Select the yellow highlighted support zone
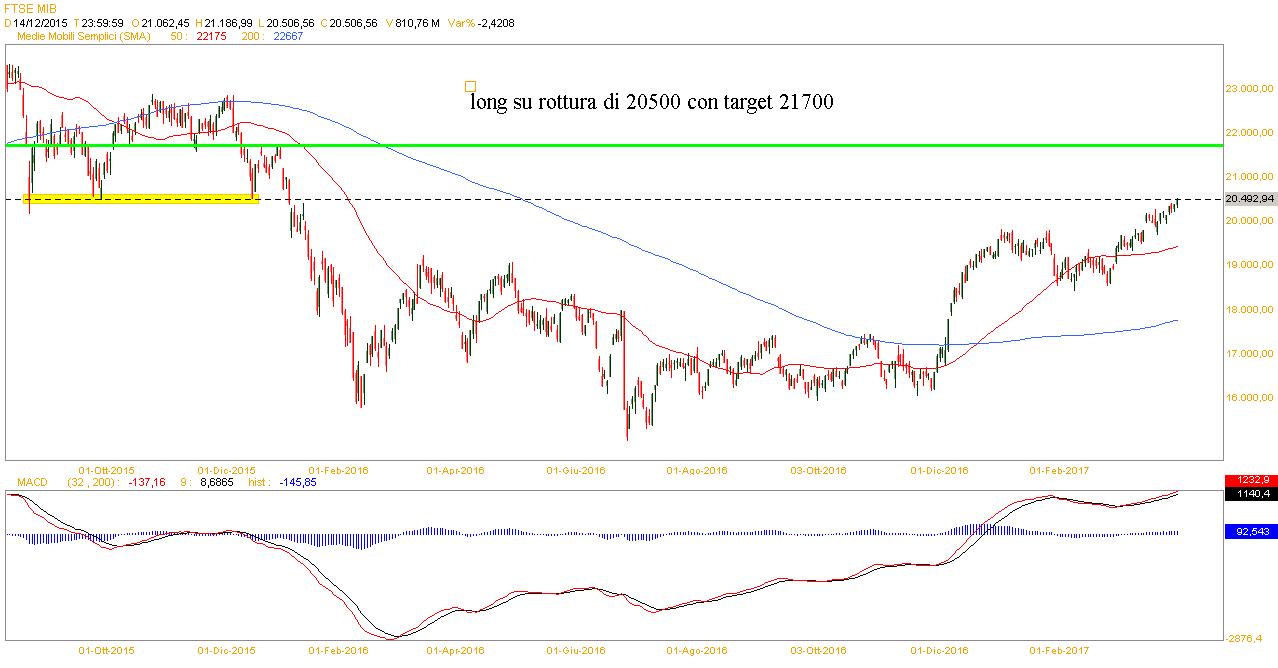Viewport: 1278px width, 668px height. [x=140, y=199]
